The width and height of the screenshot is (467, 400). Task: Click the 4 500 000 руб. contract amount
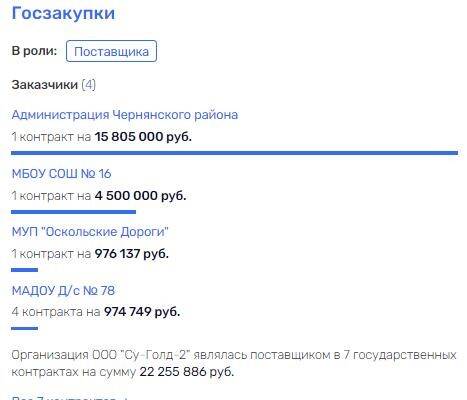pos(140,195)
